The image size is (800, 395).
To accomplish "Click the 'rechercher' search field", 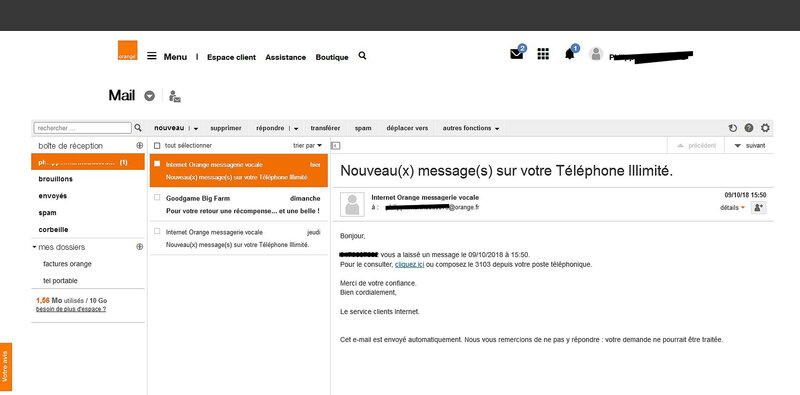I will (83, 128).
